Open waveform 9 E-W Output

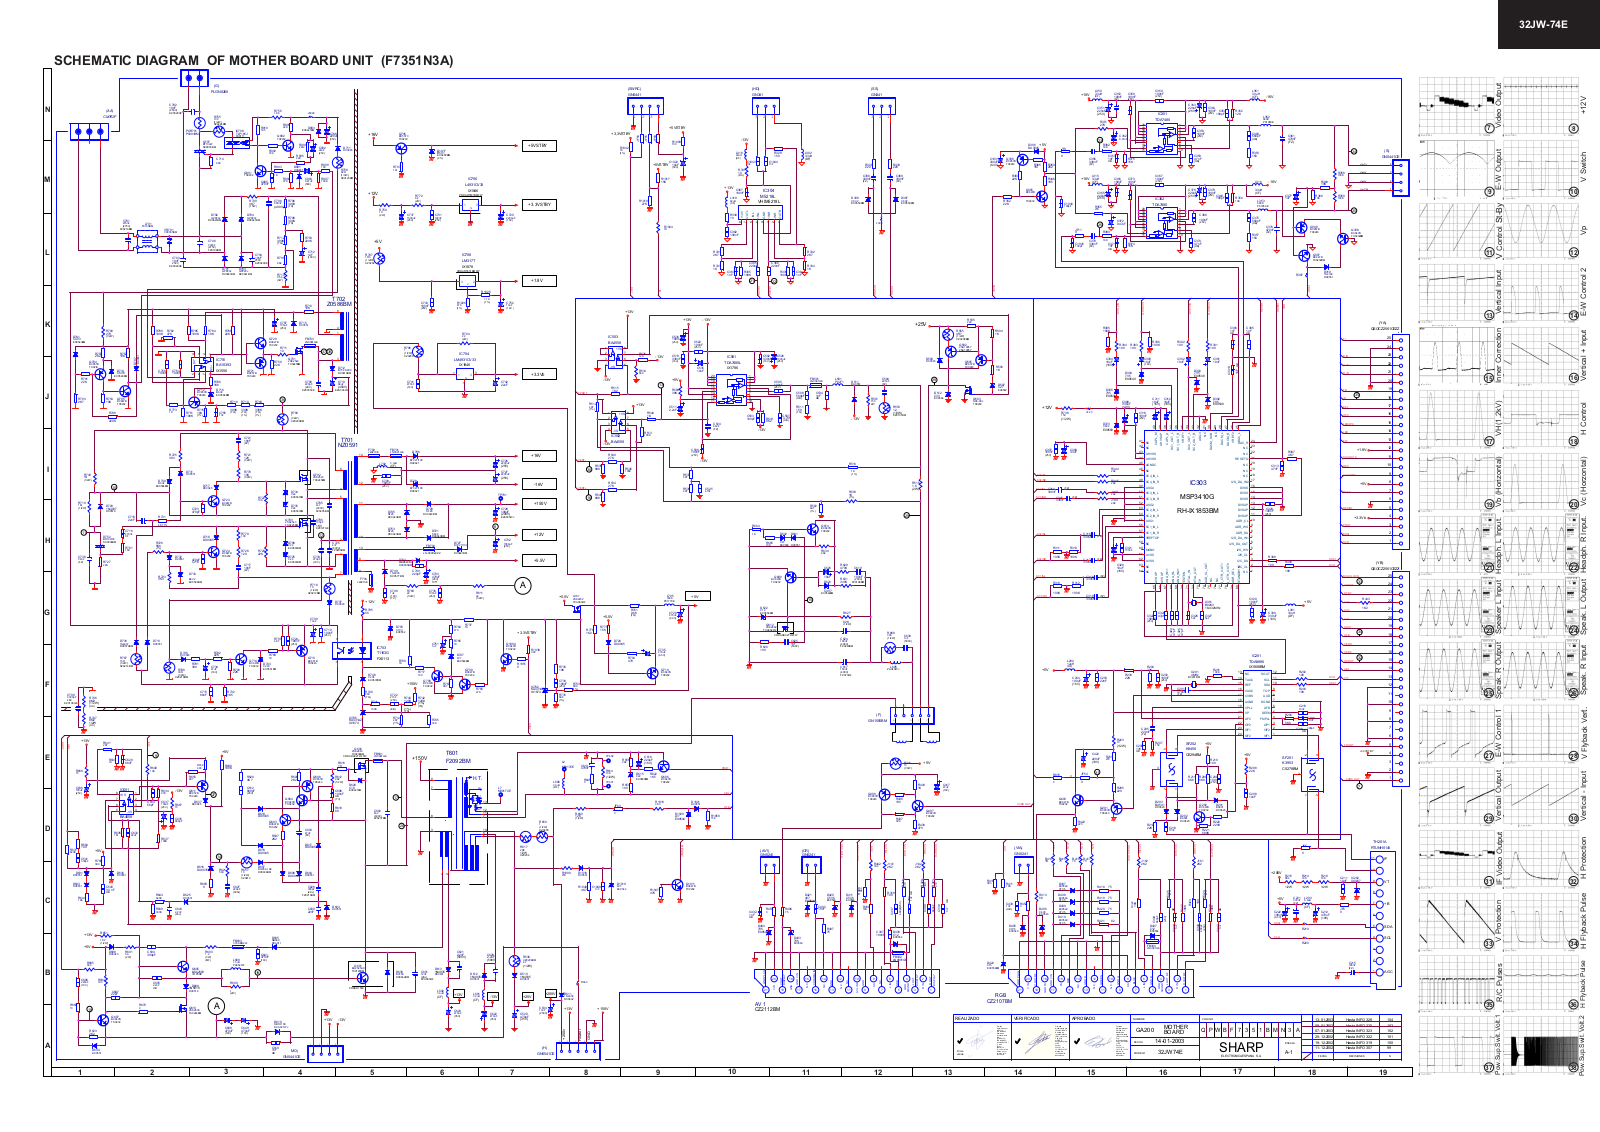(x=1458, y=168)
